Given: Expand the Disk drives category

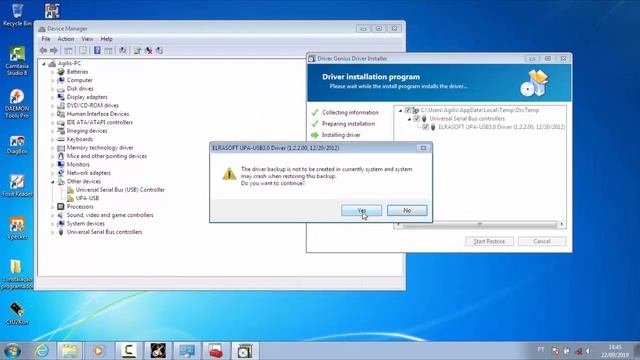Looking at the screenshot, I should click(x=53, y=89).
